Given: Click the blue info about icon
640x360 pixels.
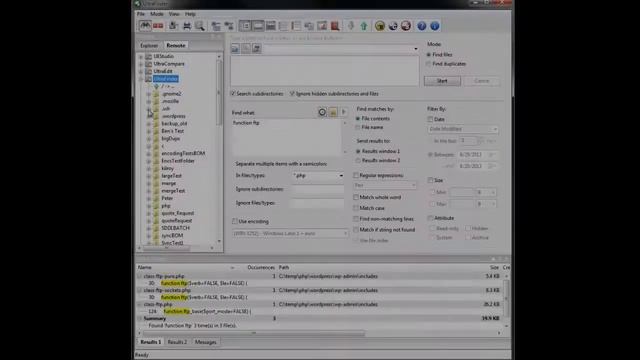Looking at the screenshot, I should [435, 26].
